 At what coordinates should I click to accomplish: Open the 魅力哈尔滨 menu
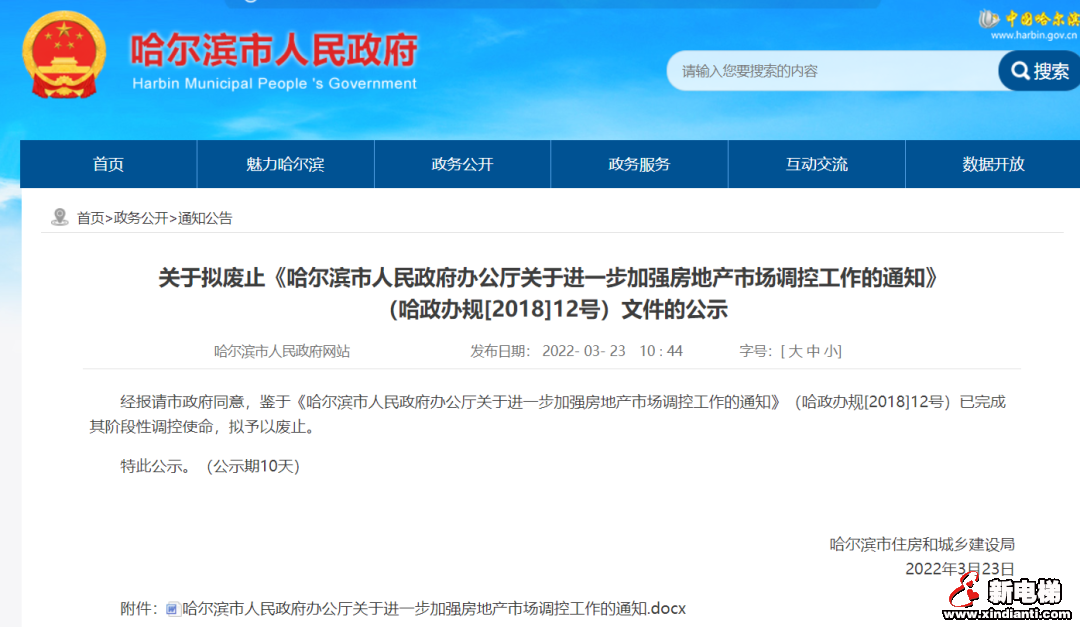click(284, 164)
